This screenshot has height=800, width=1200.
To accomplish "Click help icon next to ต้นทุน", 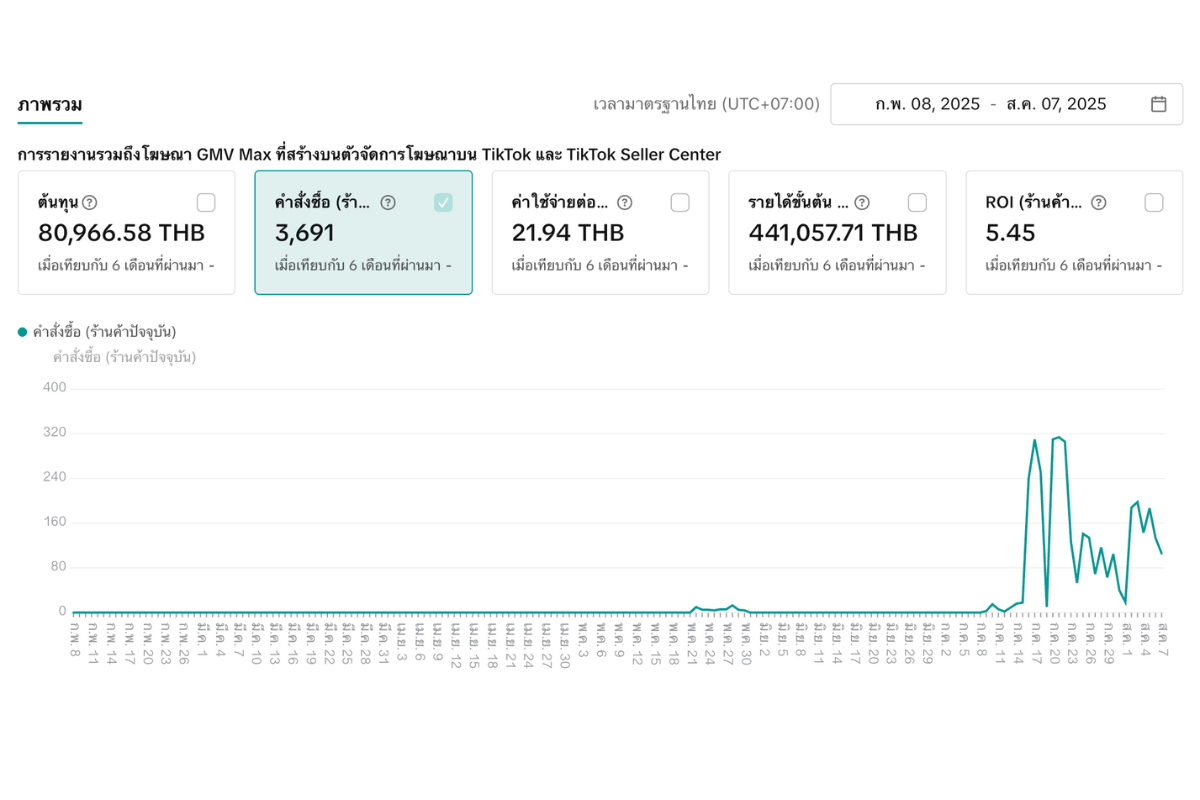I will [90, 203].
